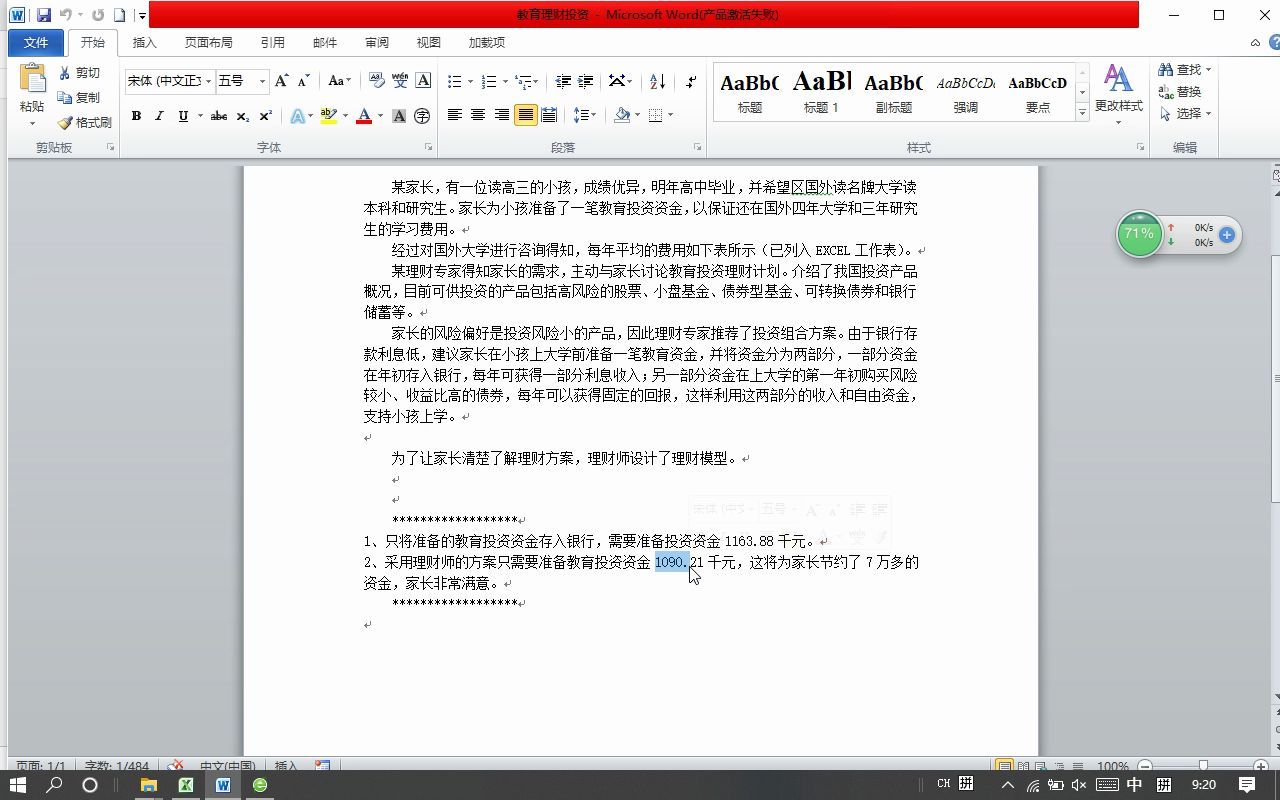This screenshot has height=800, width=1280.
Task: Click the Decrease Indent icon
Action: [563, 81]
